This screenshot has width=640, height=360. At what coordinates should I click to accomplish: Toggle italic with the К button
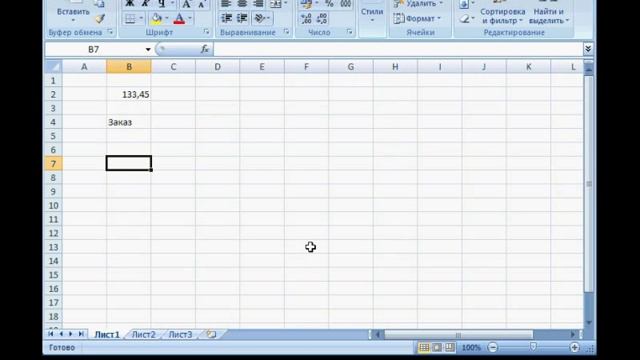[x=145, y=4]
